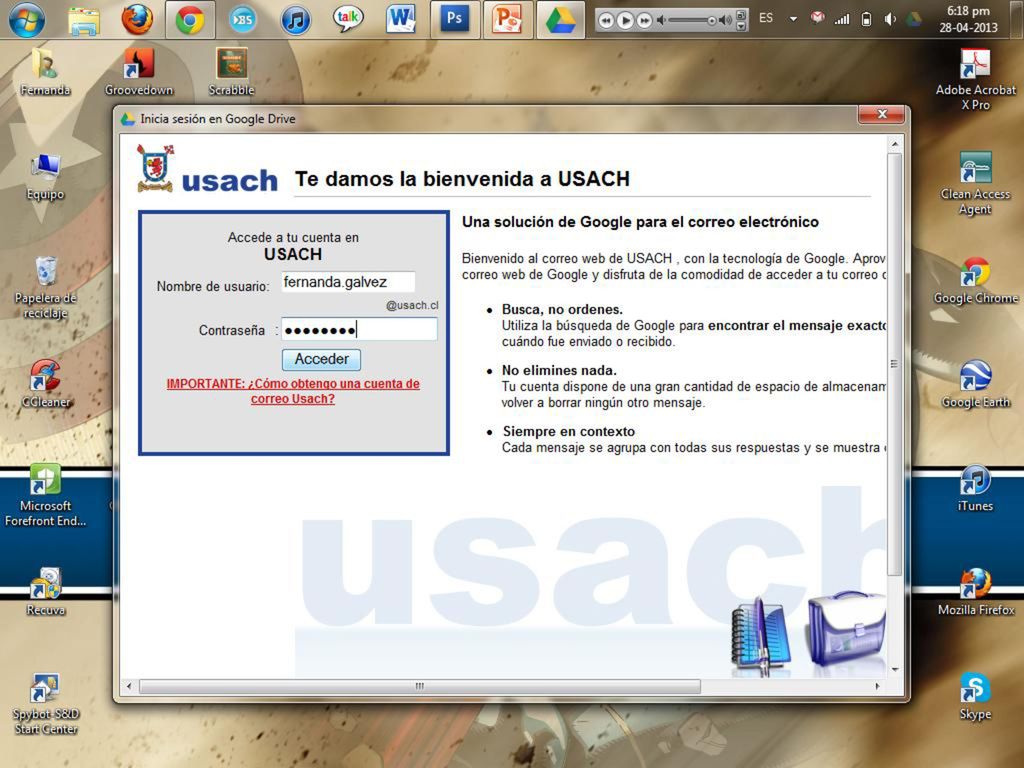
Task: Select the Adobe Acrobat X Pro shortcut
Action: tap(976, 80)
